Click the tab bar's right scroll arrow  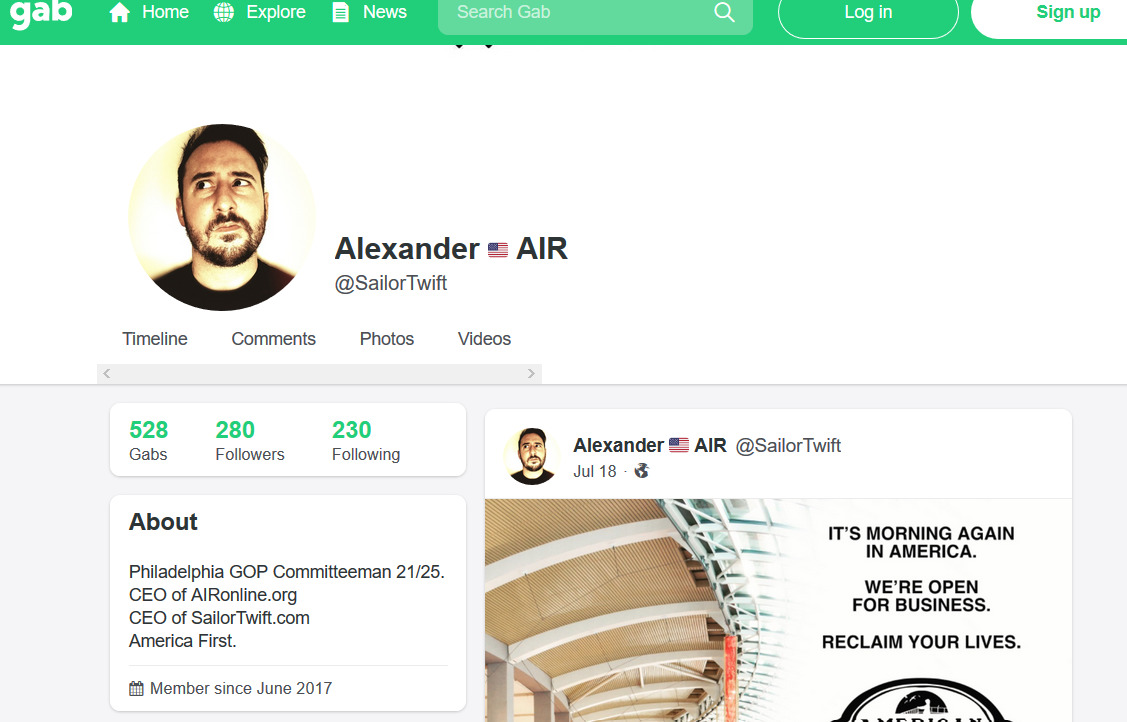531,374
